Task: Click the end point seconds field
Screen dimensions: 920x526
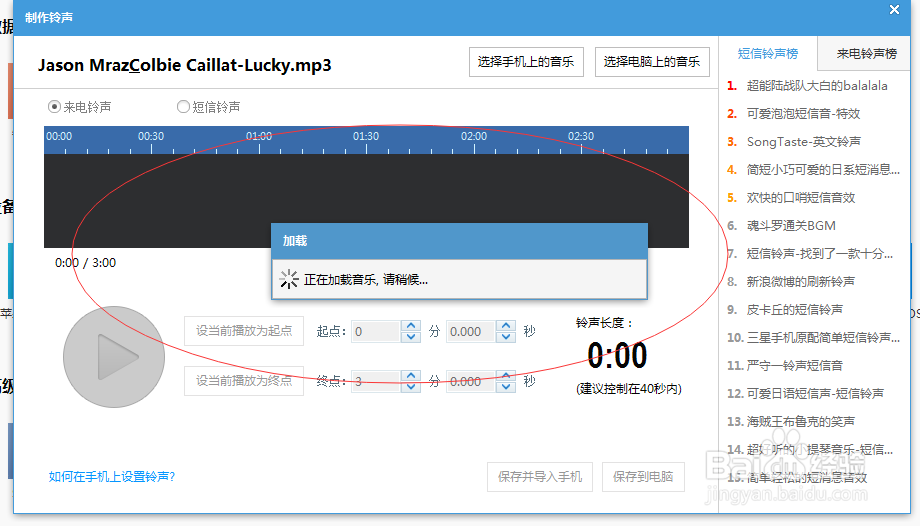Action: click(x=471, y=382)
